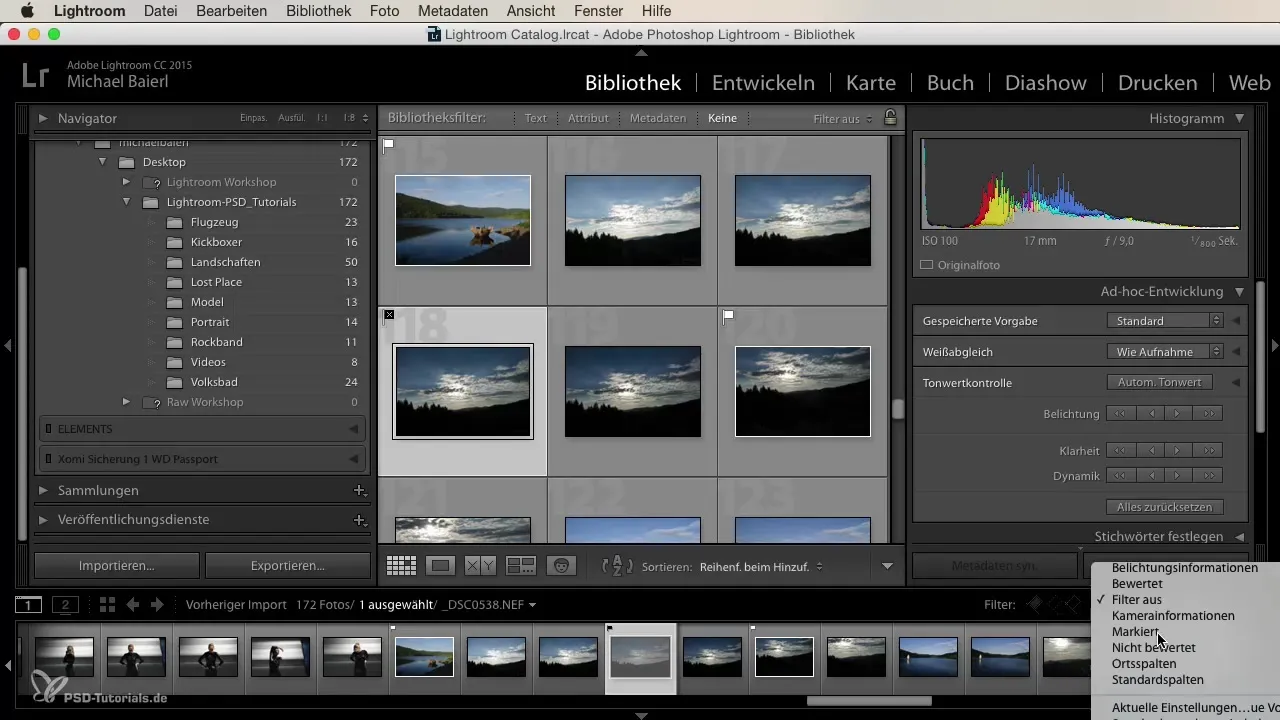Click the grid vertical scrollbar handle
Screen dimensions: 1280x720
[x=898, y=409]
